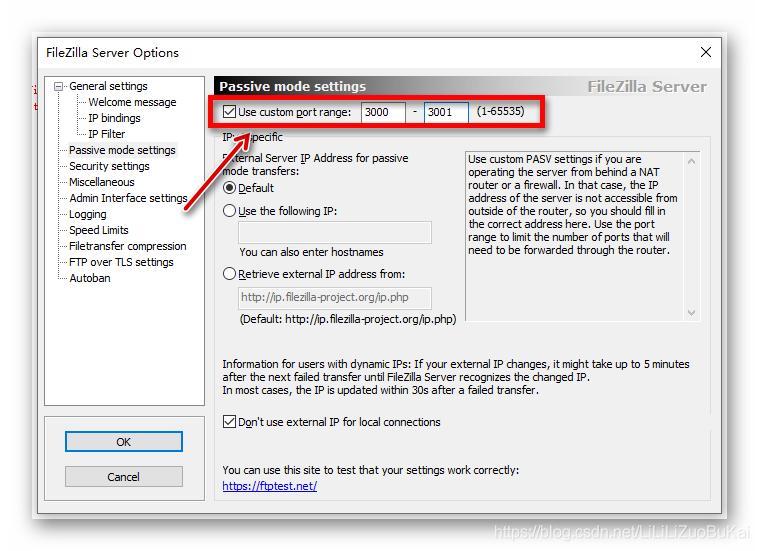Close the FileZilla Server Options dialog
This screenshot has height=551, width=759.
[706, 52]
